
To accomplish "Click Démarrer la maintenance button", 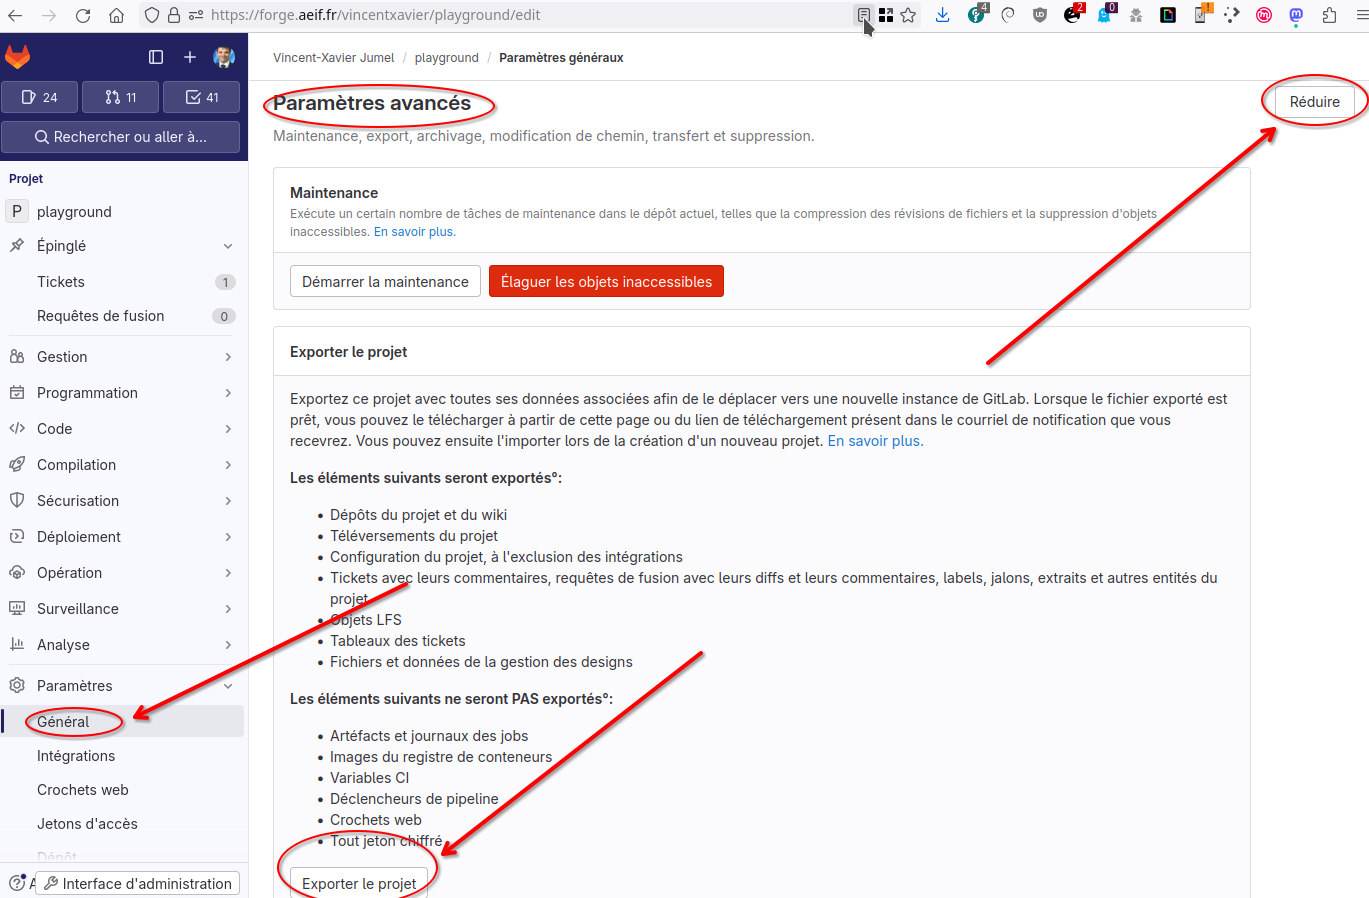I will click(385, 282).
